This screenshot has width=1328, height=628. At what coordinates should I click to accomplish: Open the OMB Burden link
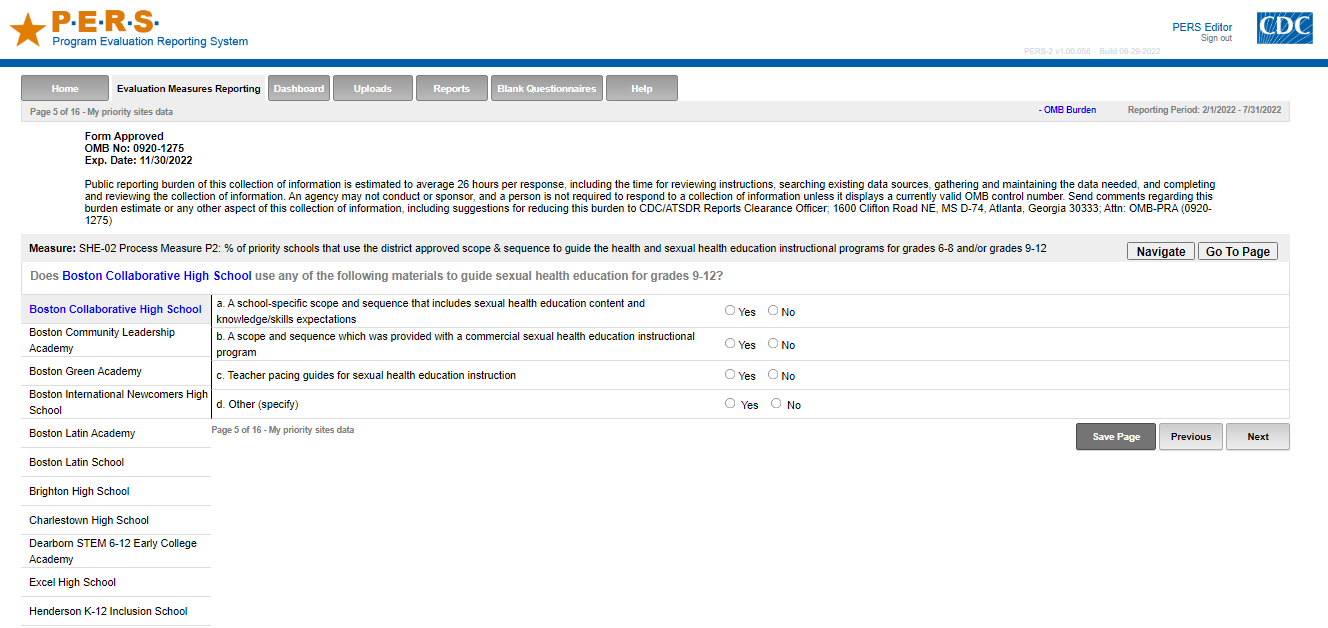1068,110
